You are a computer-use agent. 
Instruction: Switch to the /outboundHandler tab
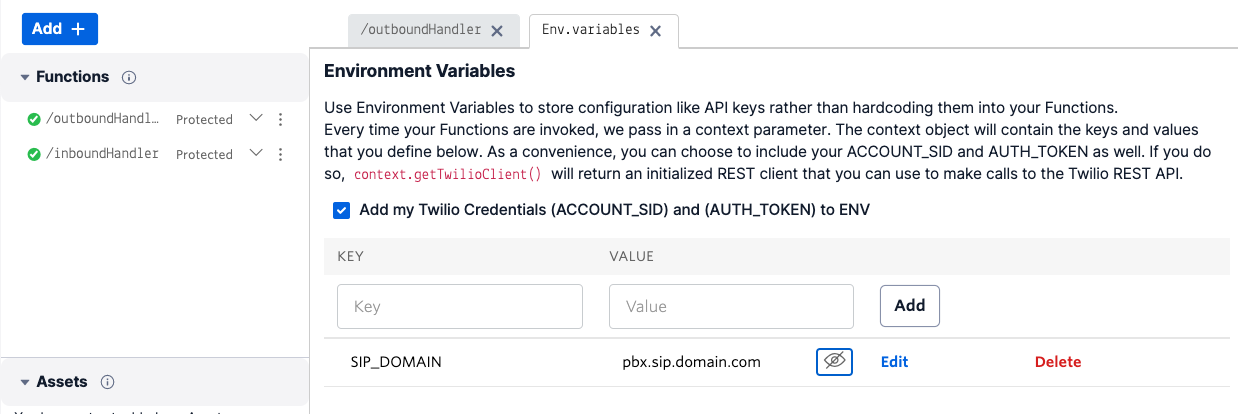click(x=421, y=31)
